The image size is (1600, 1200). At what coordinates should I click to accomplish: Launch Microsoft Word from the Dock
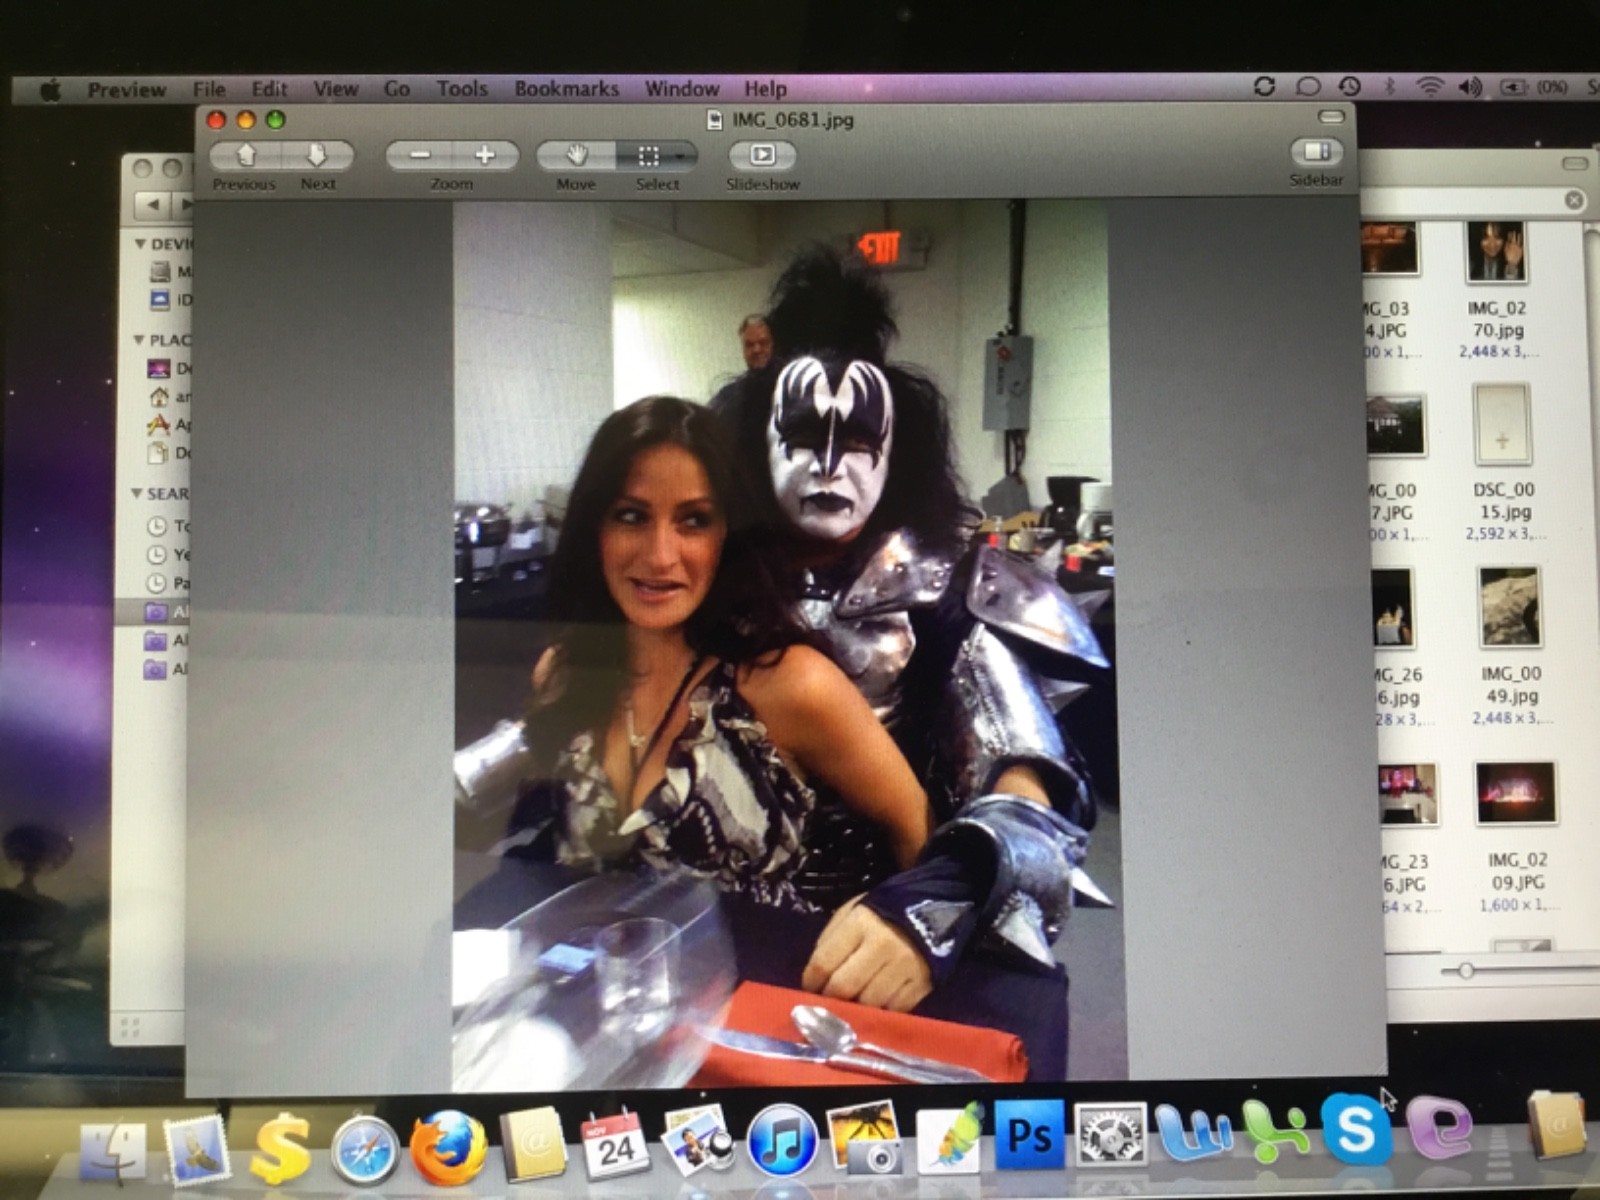click(x=1196, y=1132)
